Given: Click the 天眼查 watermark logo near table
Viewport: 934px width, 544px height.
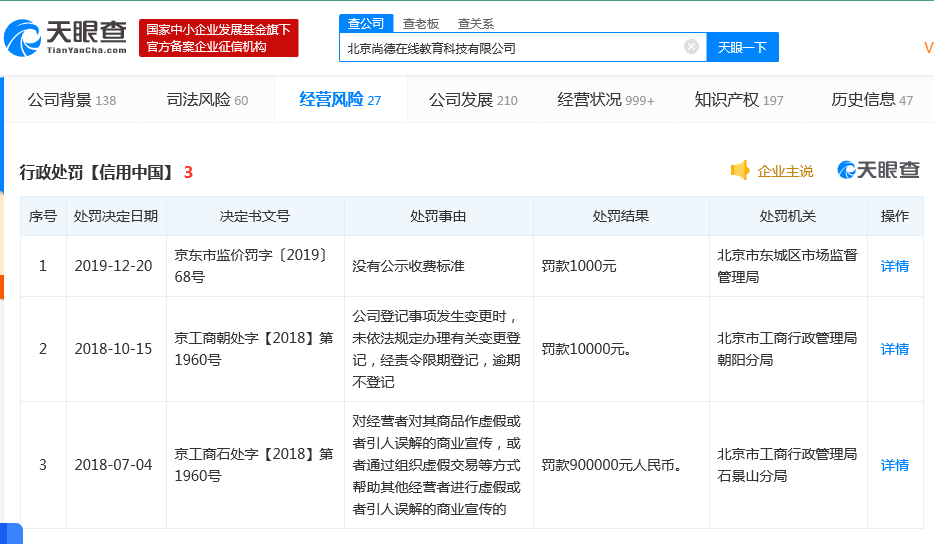Looking at the screenshot, I should (879, 170).
